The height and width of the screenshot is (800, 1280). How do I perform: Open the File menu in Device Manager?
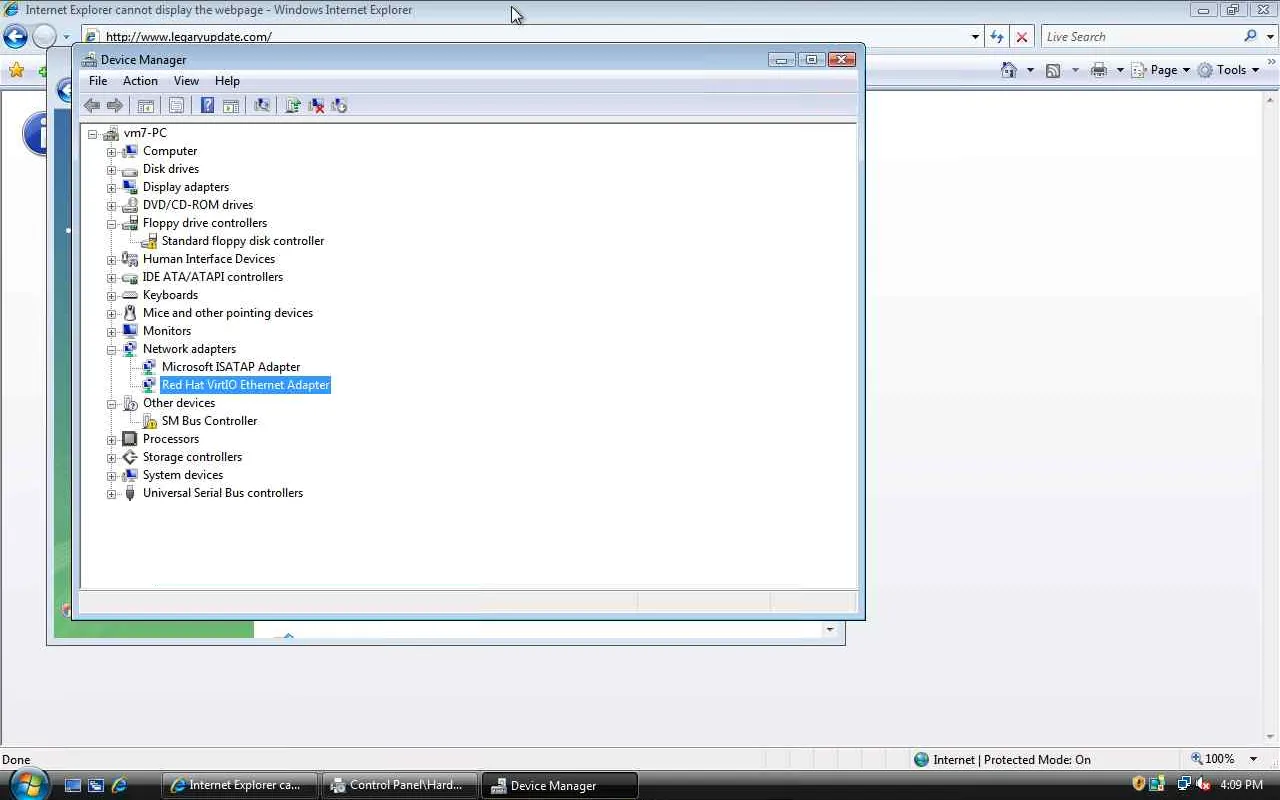[98, 81]
